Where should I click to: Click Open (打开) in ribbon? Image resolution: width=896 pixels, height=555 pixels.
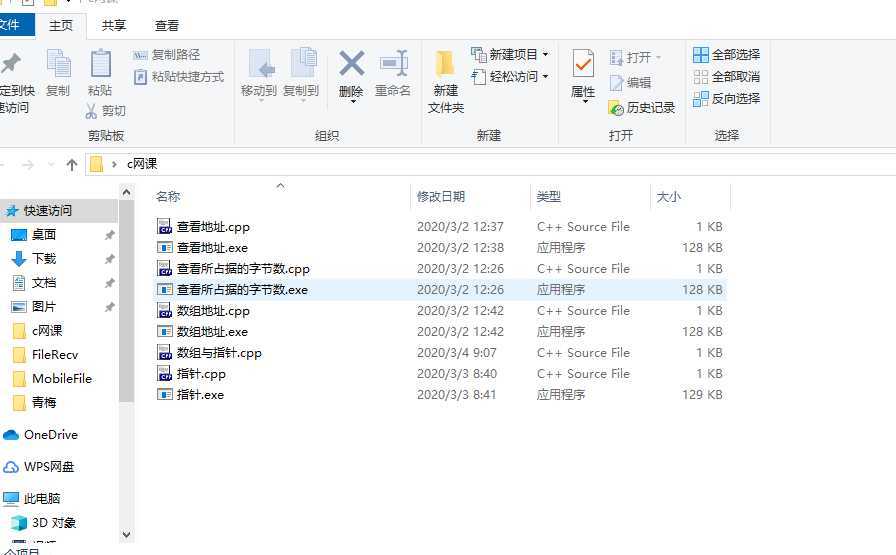click(x=635, y=57)
